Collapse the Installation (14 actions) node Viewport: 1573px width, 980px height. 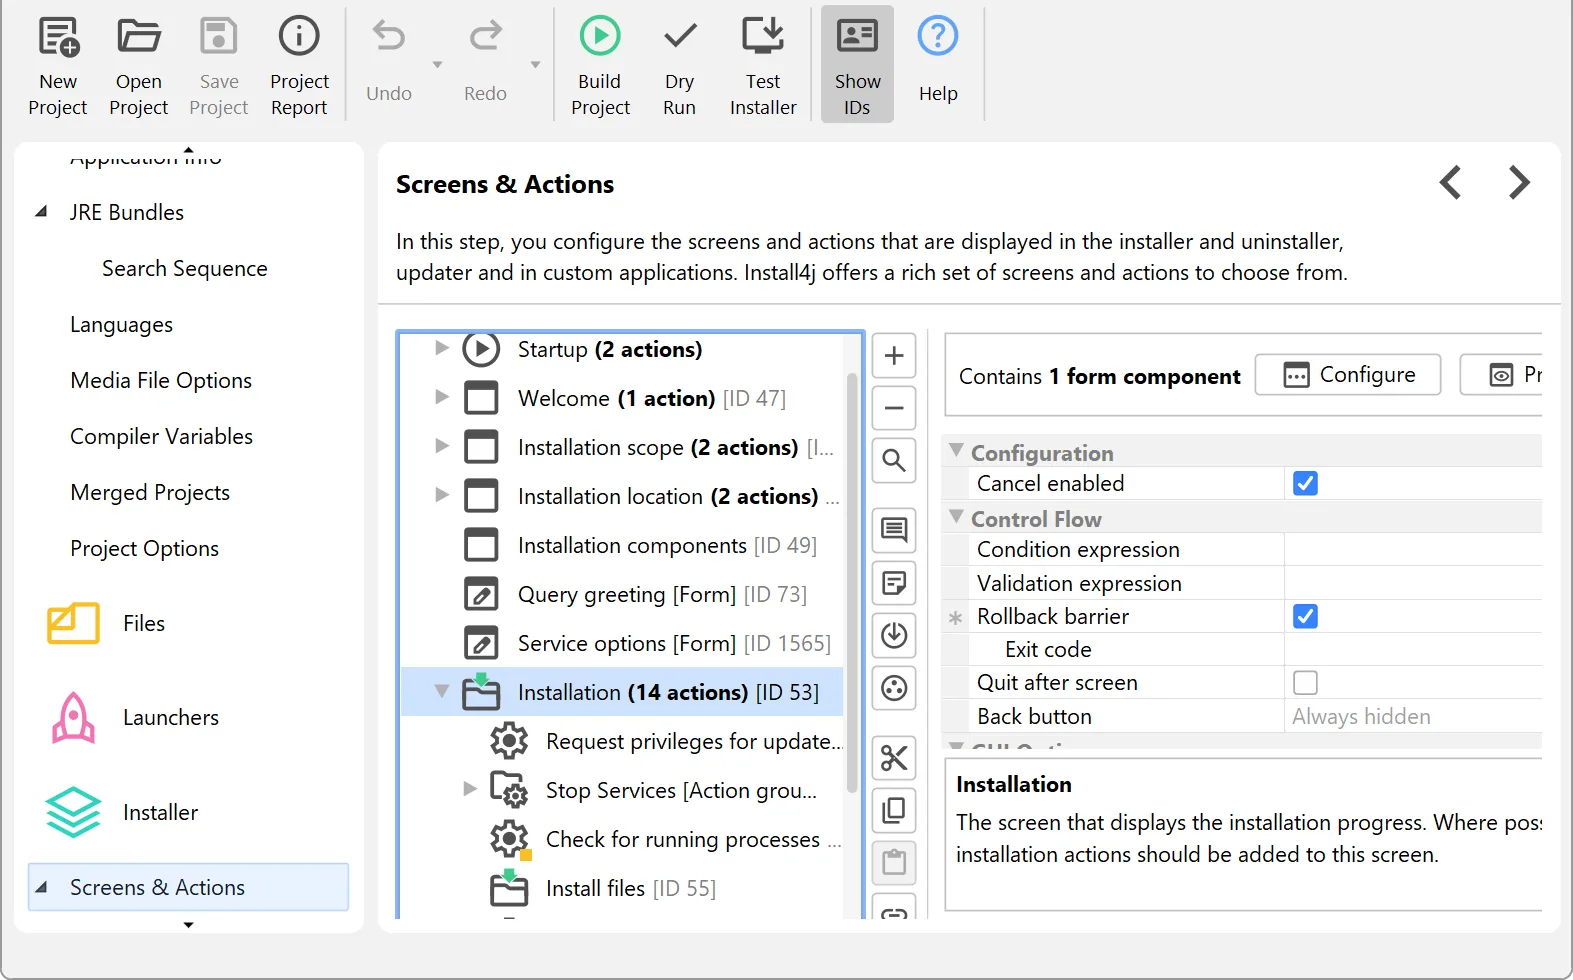click(x=441, y=691)
